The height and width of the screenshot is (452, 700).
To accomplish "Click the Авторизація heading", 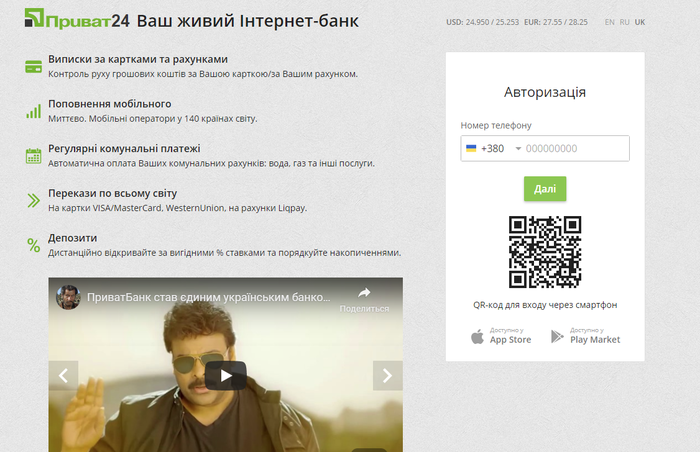I will tap(545, 92).
